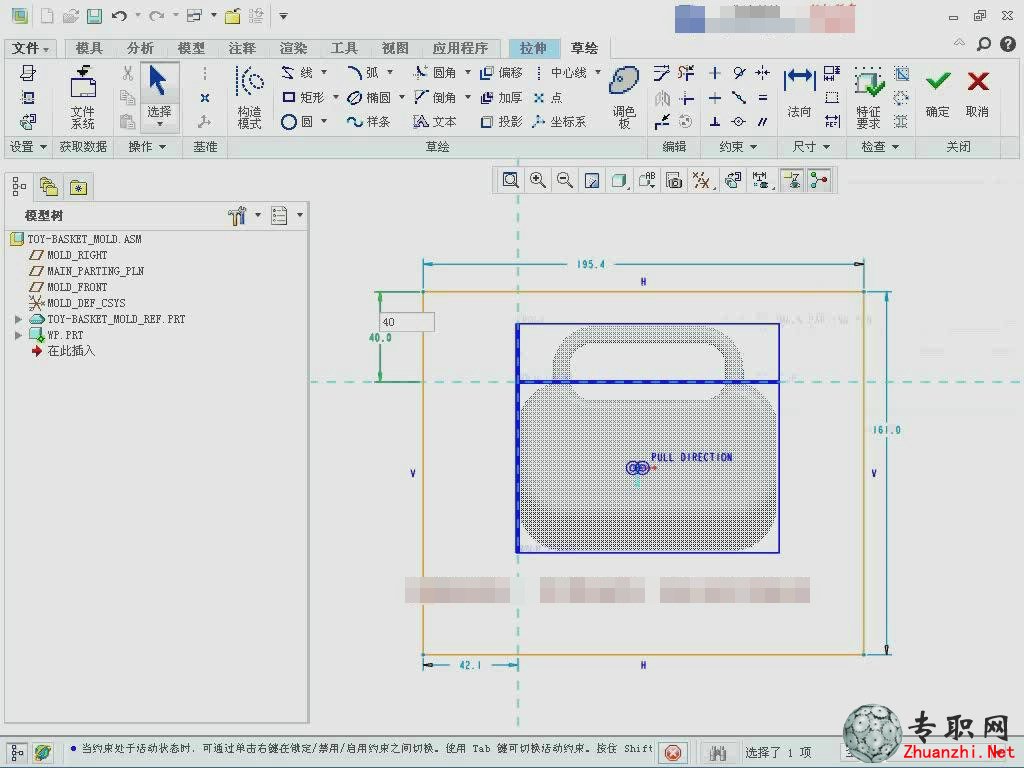The image size is (1024, 768).
Task: Toggle the highlight open ends check icon
Action: pos(901,97)
